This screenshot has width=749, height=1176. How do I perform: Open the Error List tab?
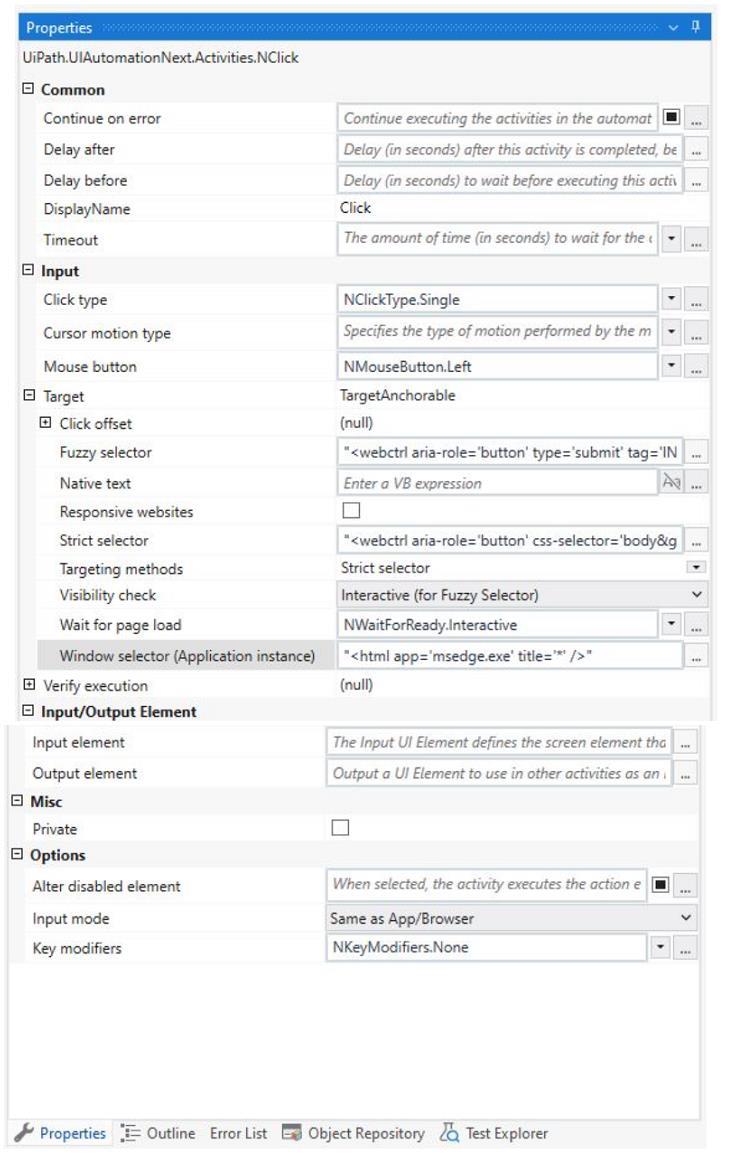coord(238,1133)
